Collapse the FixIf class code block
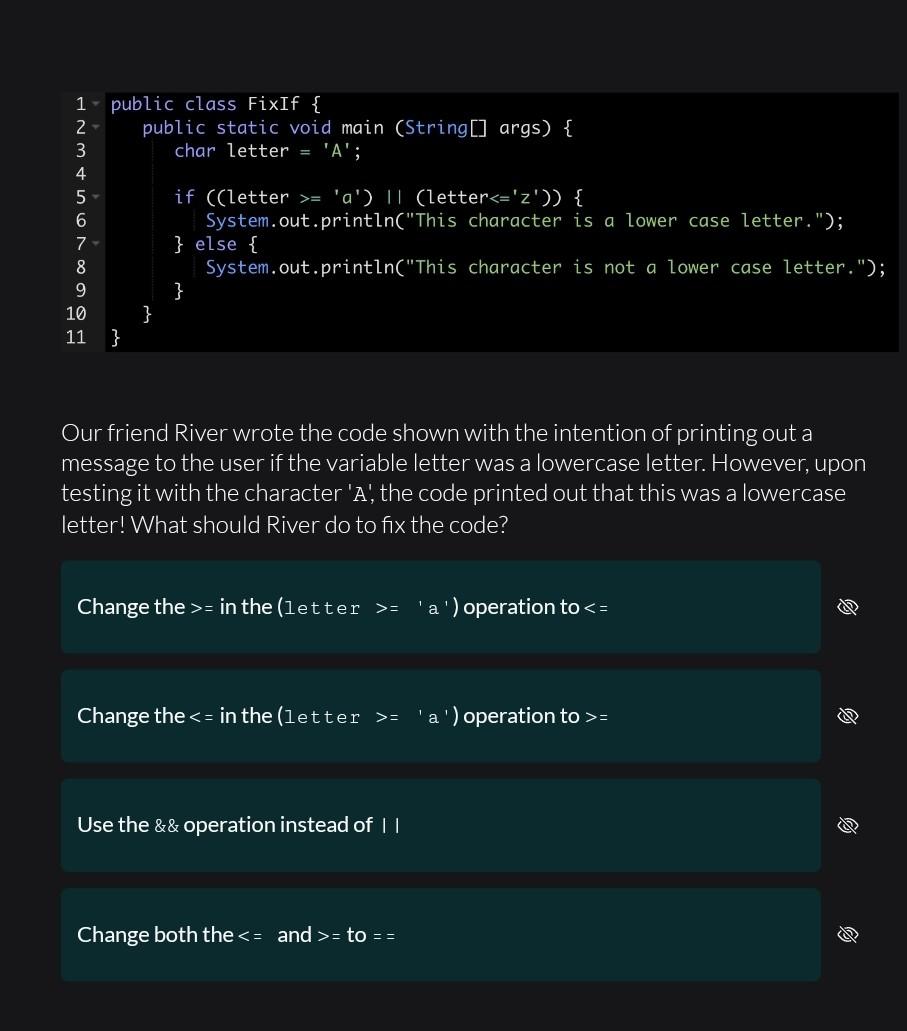 pyautogui.click(x=95, y=103)
